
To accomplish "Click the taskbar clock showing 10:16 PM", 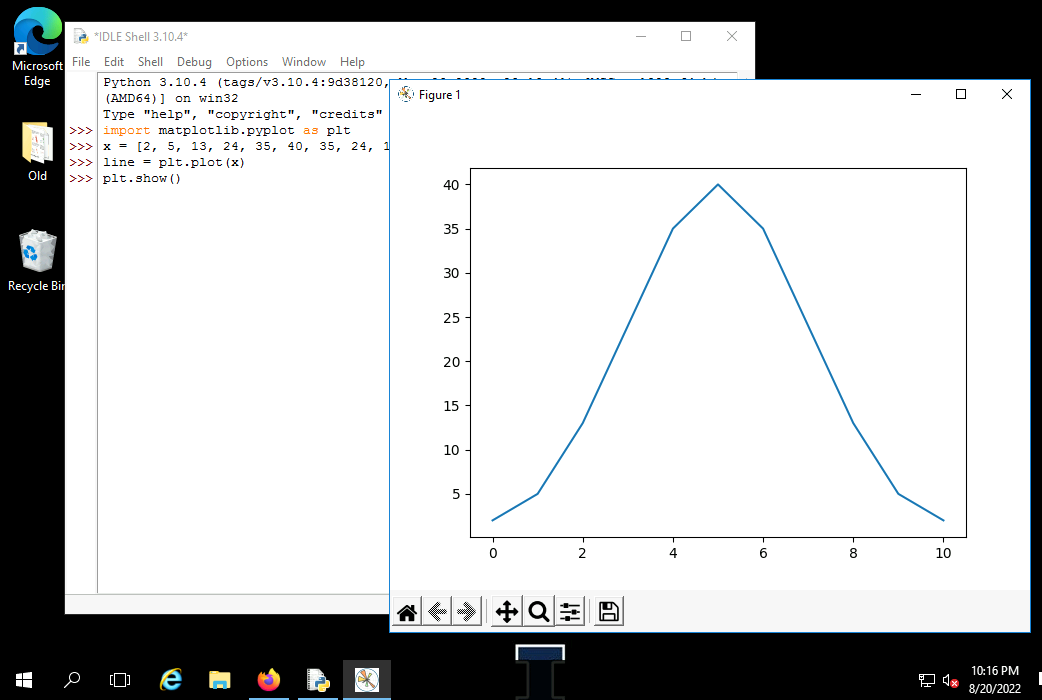I will click(995, 680).
